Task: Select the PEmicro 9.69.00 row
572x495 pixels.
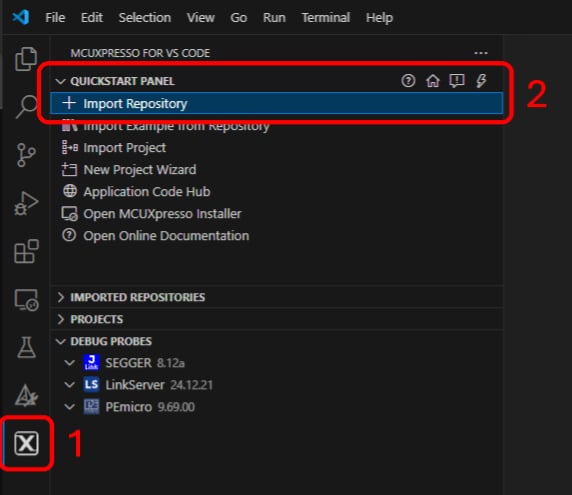Action: coord(277,407)
